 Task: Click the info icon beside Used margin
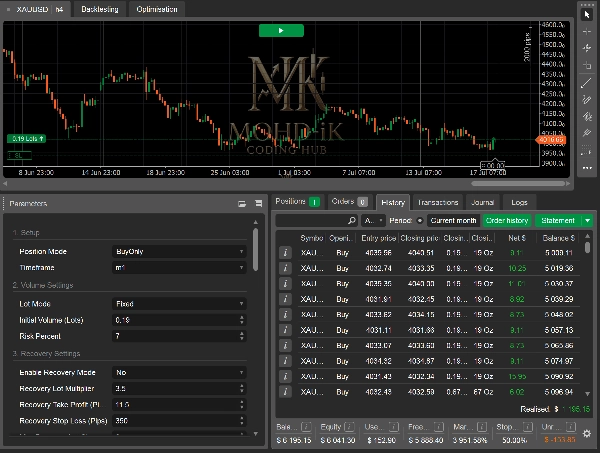394,427
